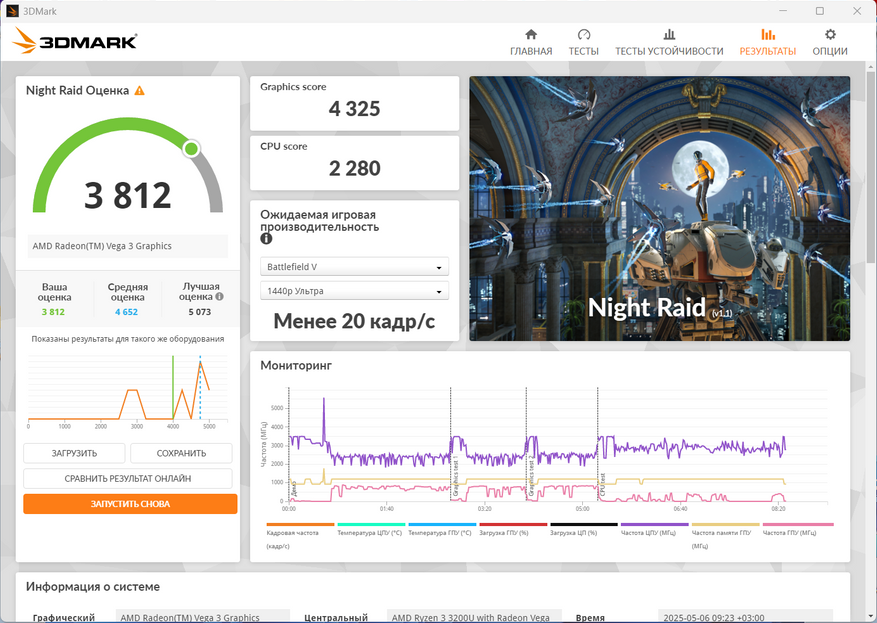Click the score gauge knob indicator
Image resolution: width=877 pixels, height=623 pixels.
click(x=191, y=149)
